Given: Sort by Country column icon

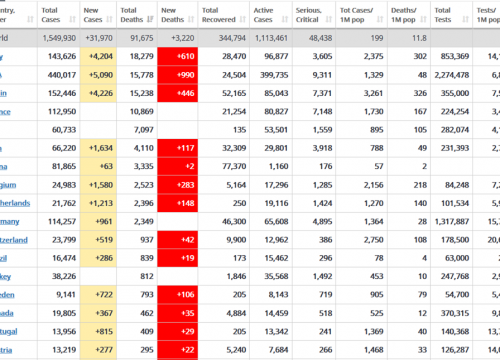Looking at the screenshot, I should coord(30,19).
